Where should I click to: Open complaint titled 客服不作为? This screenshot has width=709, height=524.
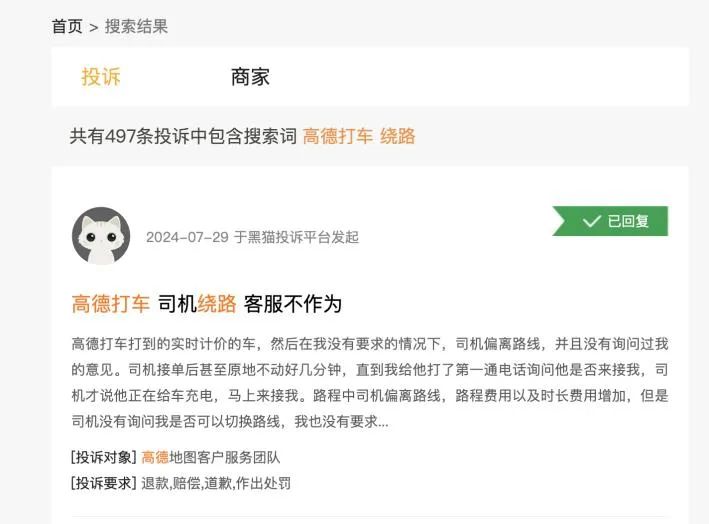tap(207, 303)
